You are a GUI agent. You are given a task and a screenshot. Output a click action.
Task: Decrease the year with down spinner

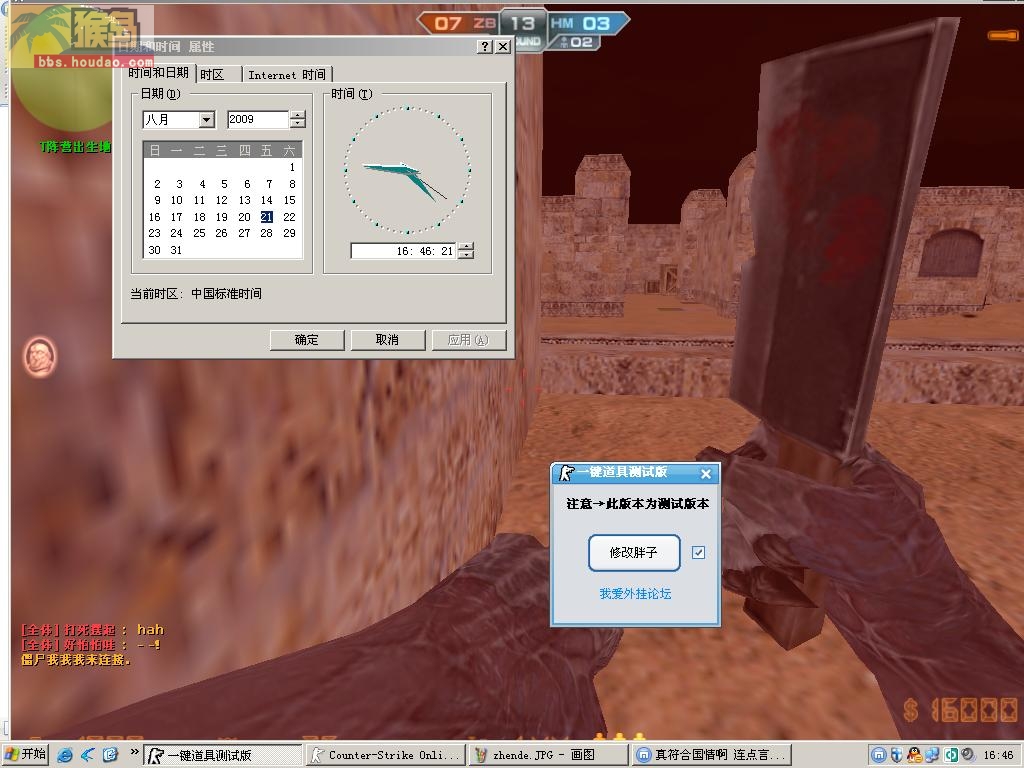pos(298,123)
